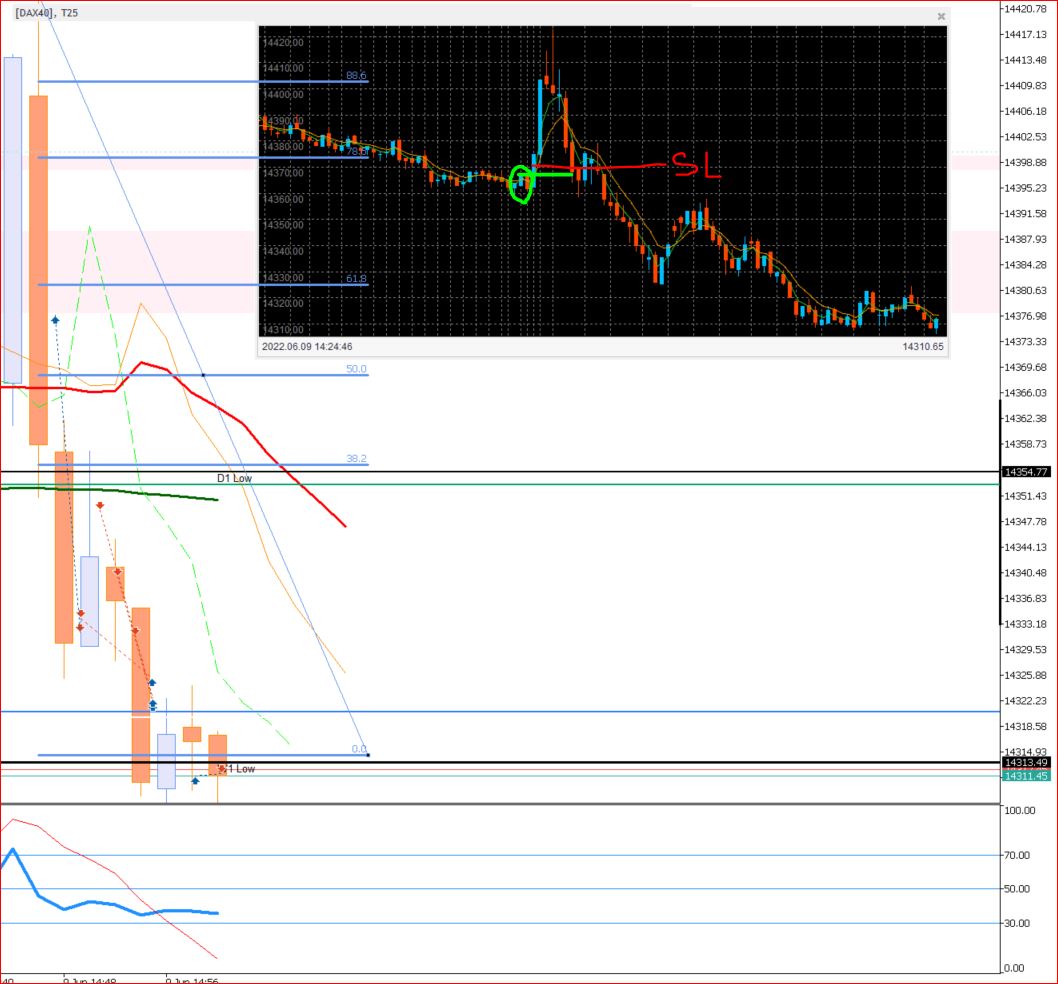The width and height of the screenshot is (1058, 984).
Task: Click the 14354.77 price tag on axis
Action: pos(1026,472)
